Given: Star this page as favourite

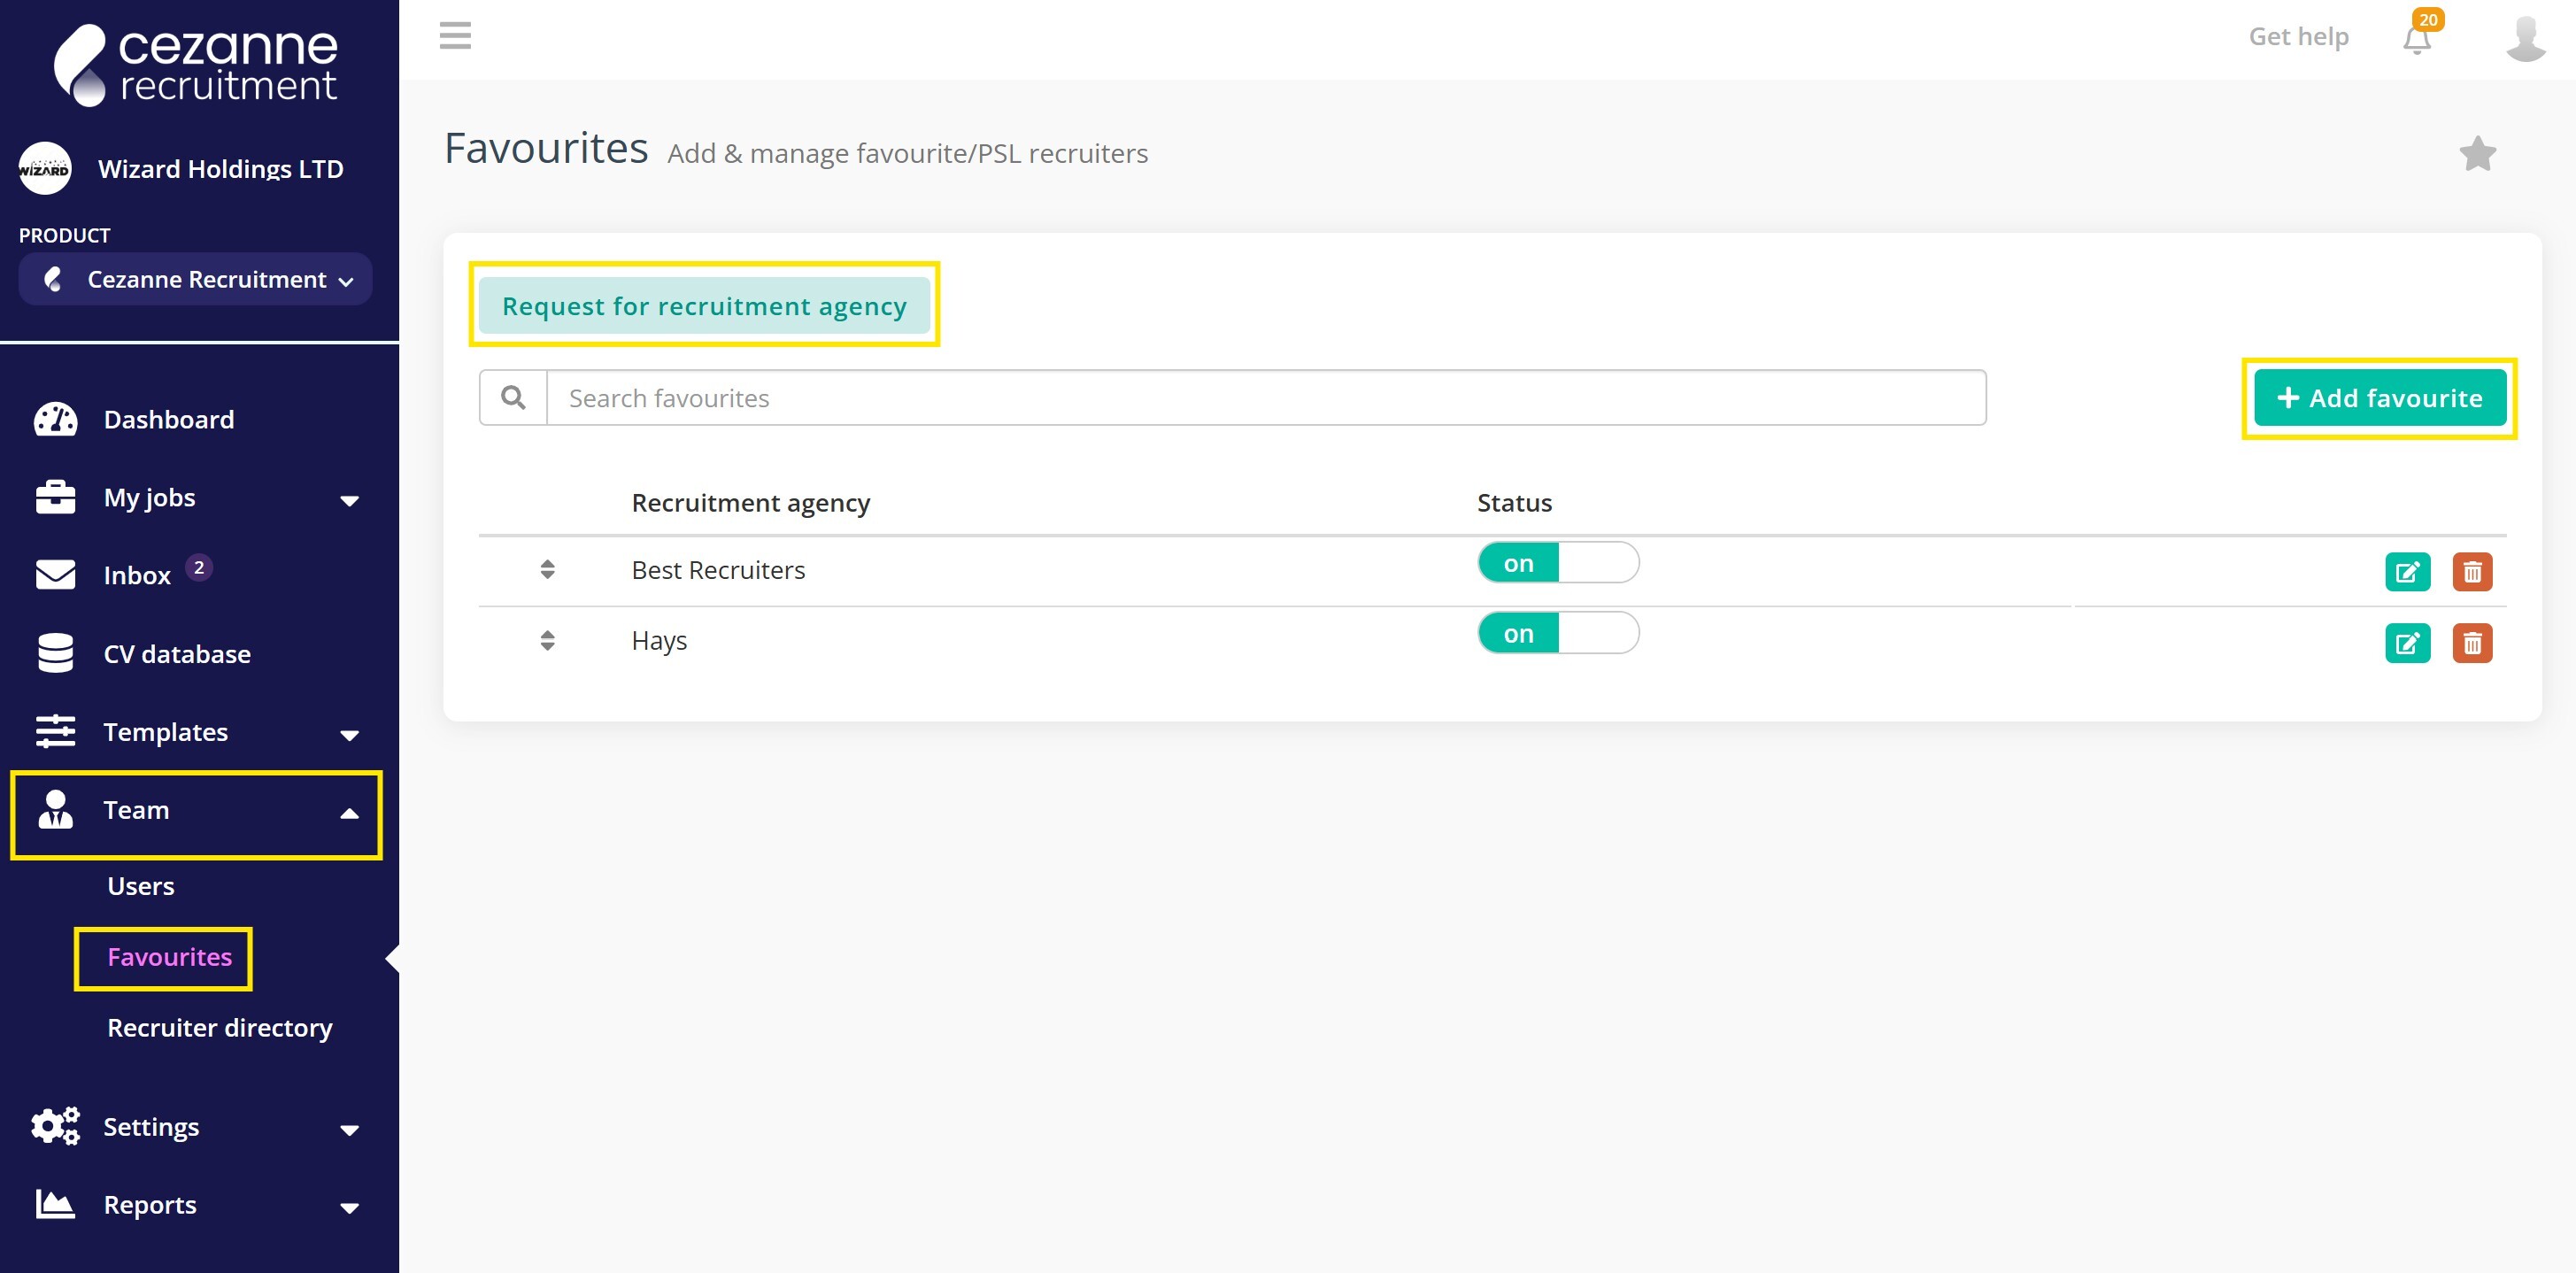Looking at the screenshot, I should point(2477,154).
